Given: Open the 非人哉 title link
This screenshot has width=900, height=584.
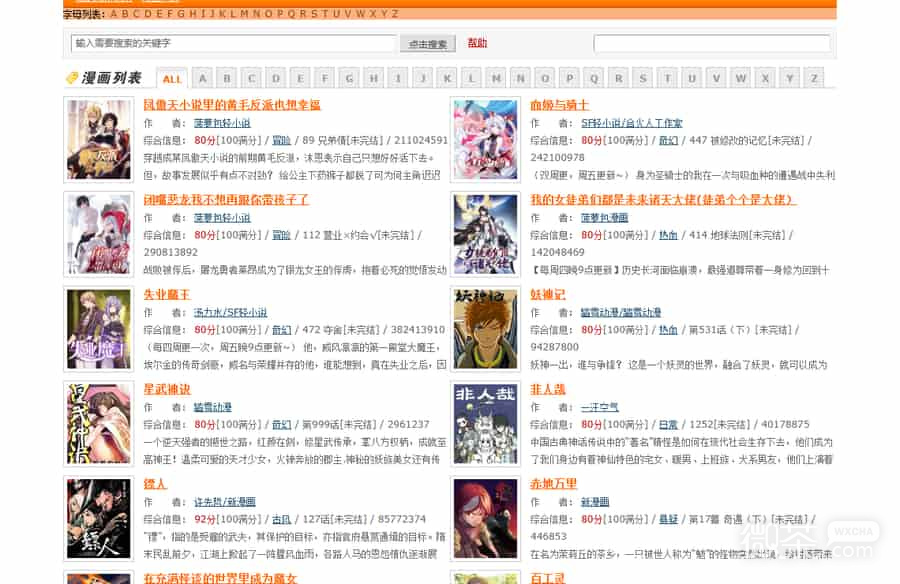Looking at the screenshot, I should (x=548, y=389).
